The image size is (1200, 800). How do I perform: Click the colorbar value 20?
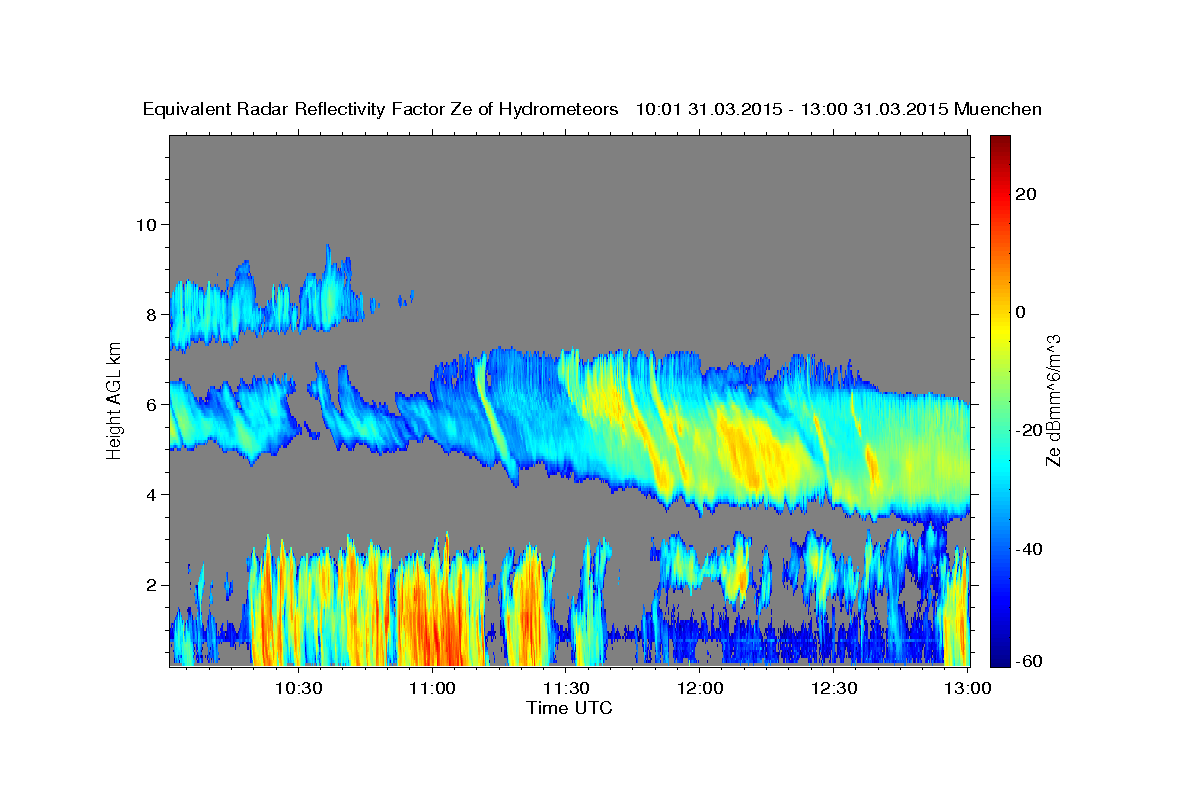[1026, 194]
